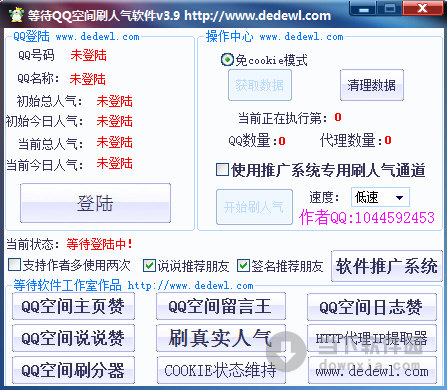
Task: Tick 支持作者多使用两次 checkbox
Action: (x=14, y=265)
